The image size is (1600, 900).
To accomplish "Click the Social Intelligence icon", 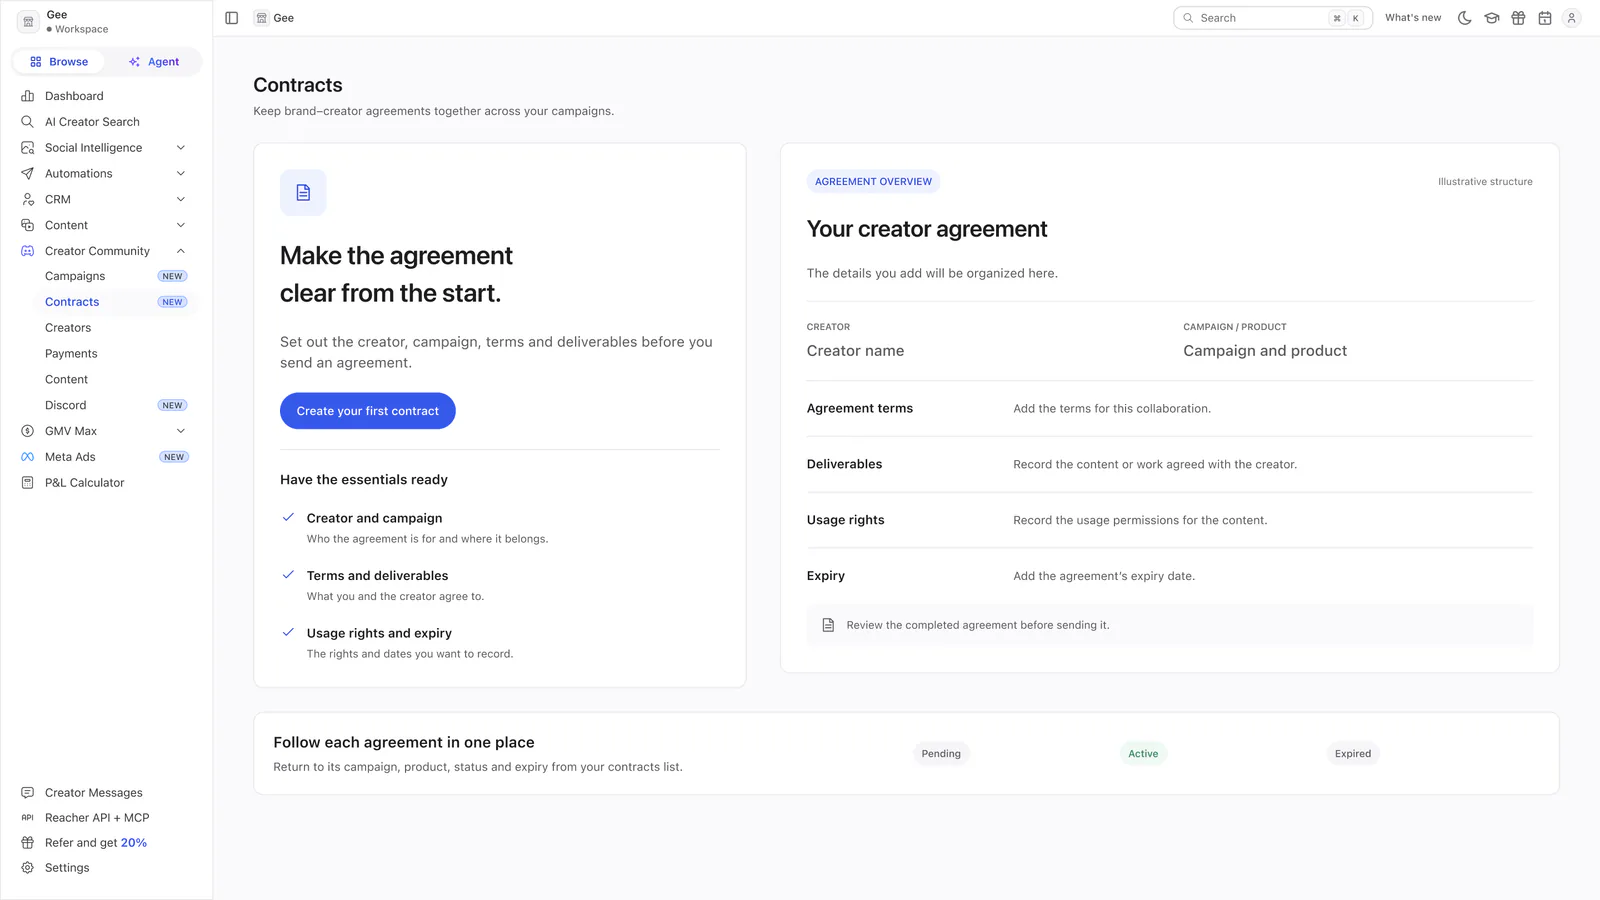I will (x=28, y=148).
